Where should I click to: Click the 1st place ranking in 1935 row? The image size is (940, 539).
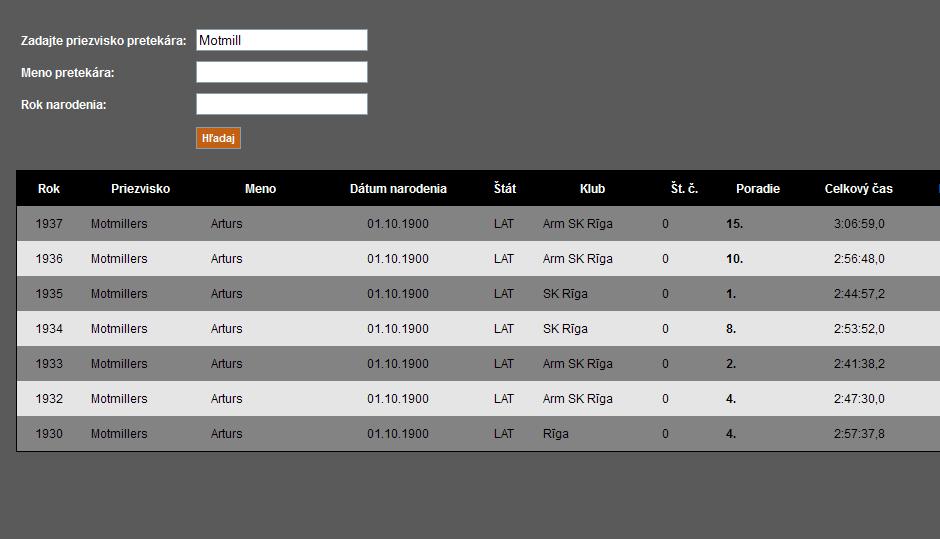tap(731, 294)
